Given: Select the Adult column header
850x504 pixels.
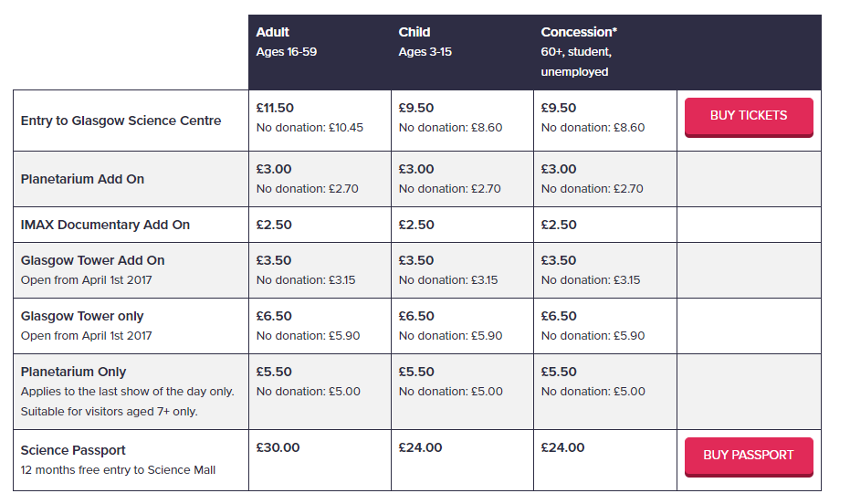Looking at the screenshot, I should 273,32.
